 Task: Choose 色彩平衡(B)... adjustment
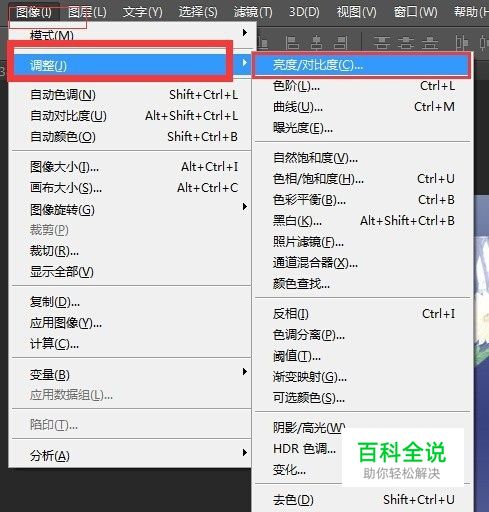(x=362, y=200)
